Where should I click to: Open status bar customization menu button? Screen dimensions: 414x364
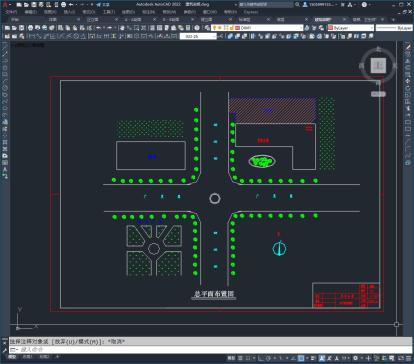tap(410, 358)
